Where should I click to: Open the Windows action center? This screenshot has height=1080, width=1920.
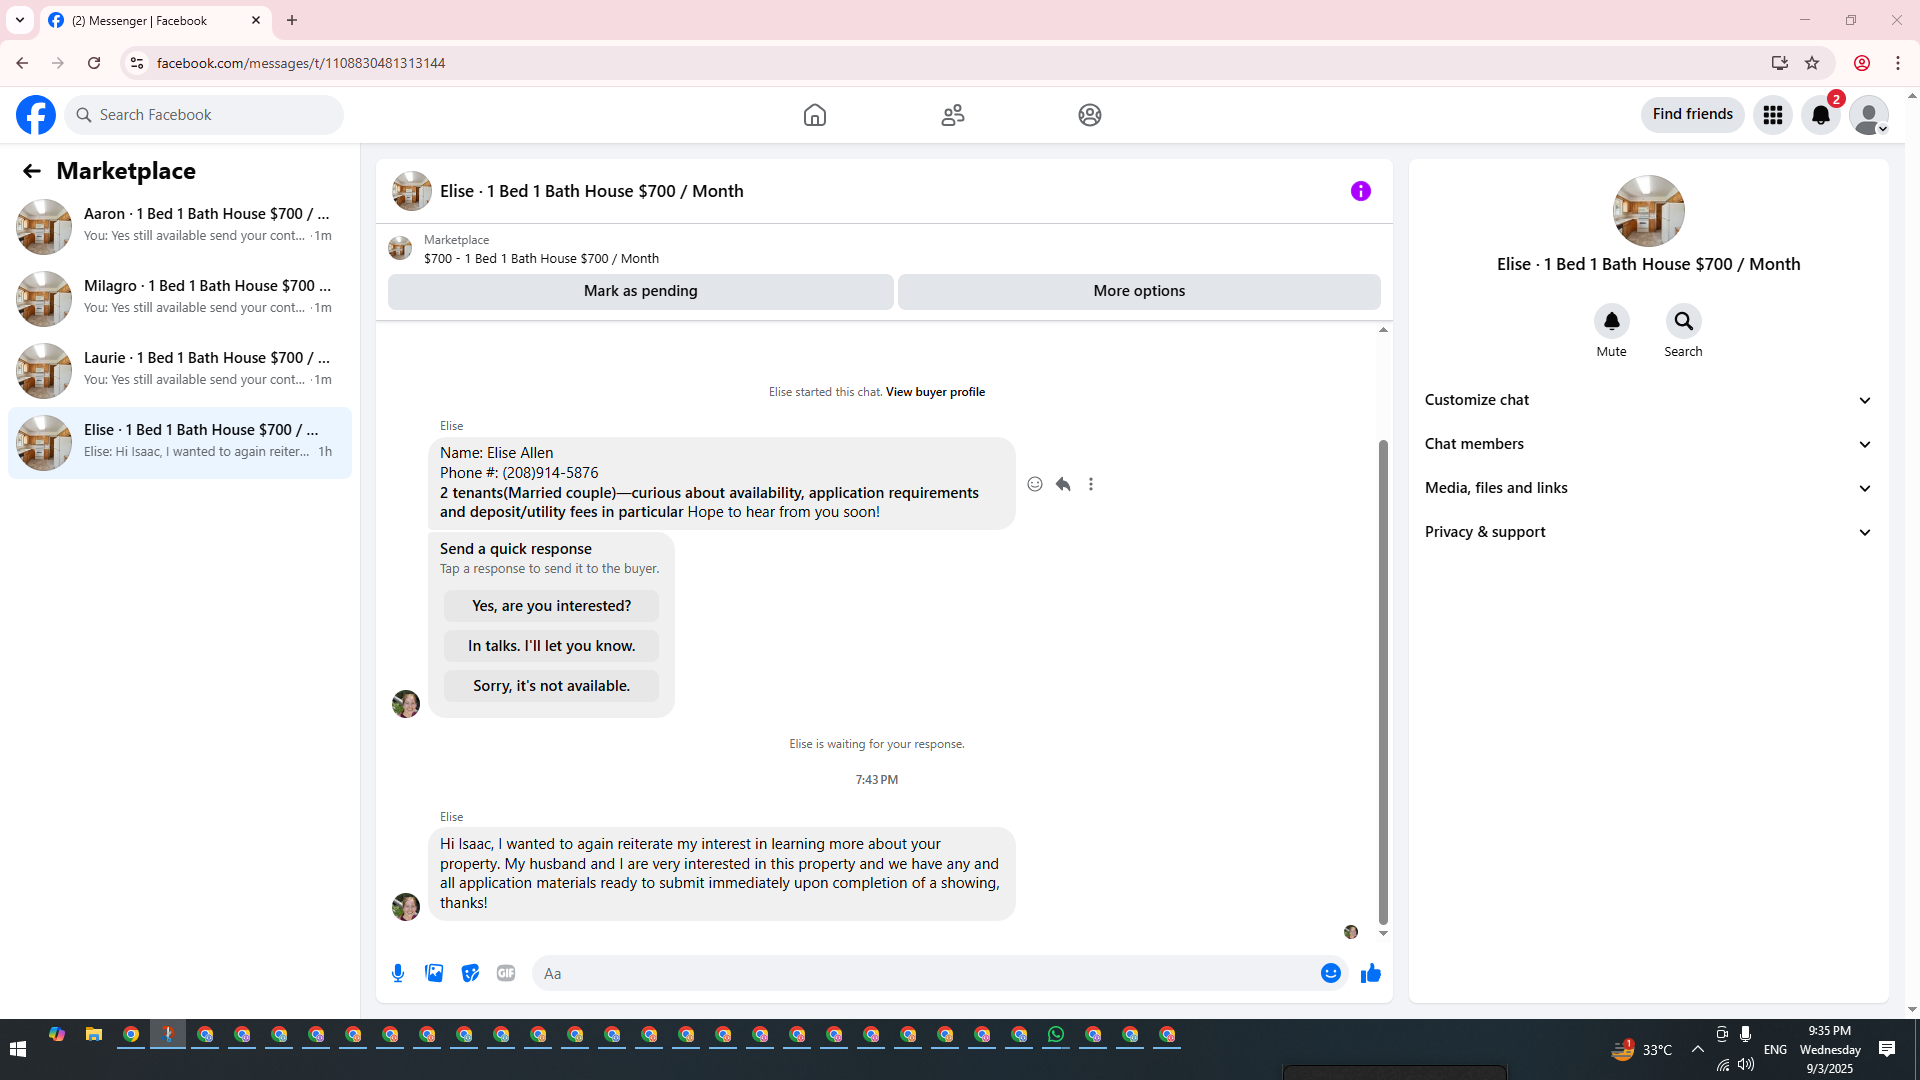point(1887,1049)
